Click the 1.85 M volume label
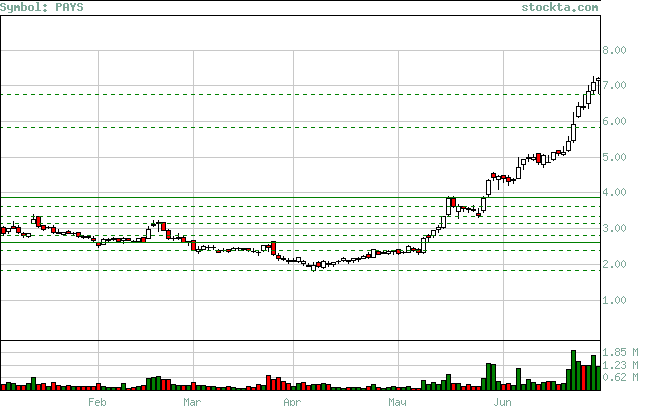Screen dimensions: 655x406 (x=620, y=352)
